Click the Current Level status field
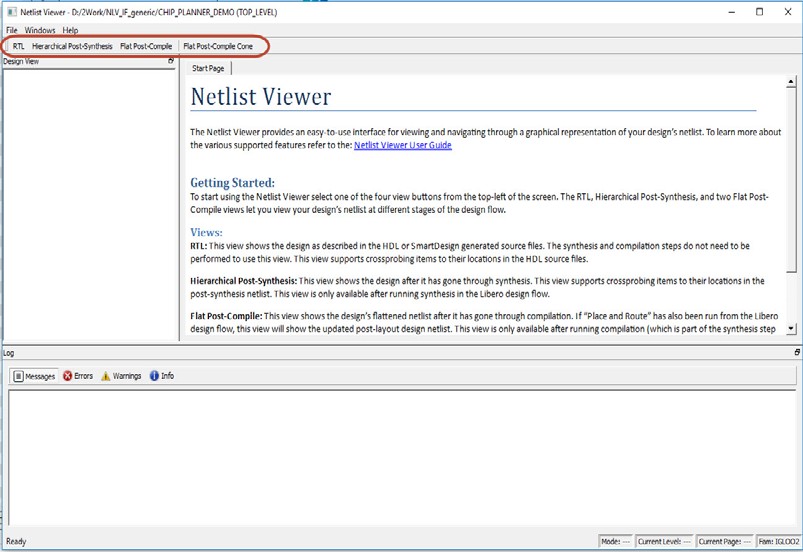Image resolution: width=803 pixels, height=552 pixels. 663,540
